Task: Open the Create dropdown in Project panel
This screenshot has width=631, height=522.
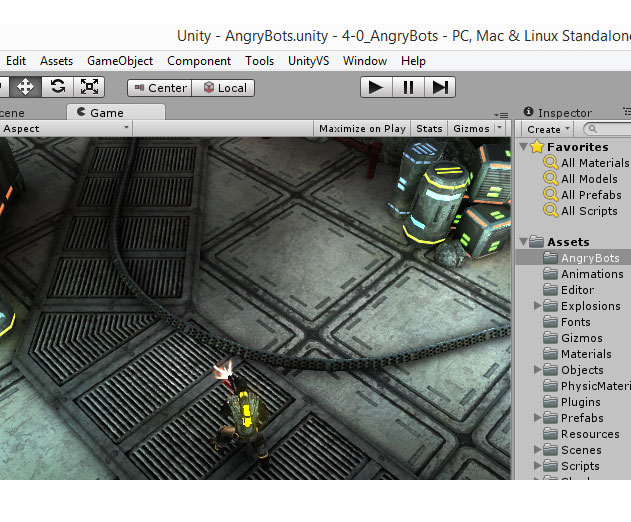Action: click(549, 129)
